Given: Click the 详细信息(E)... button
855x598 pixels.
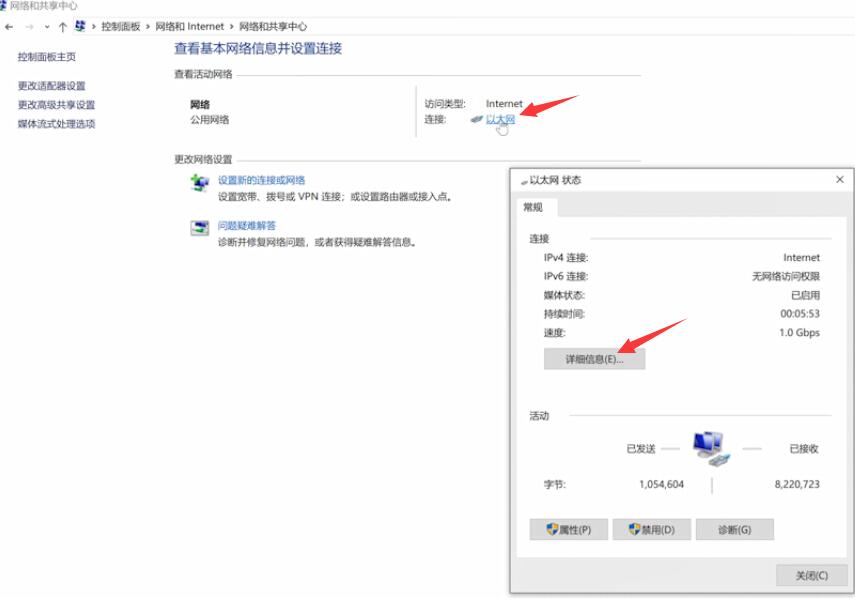Looking at the screenshot, I should click(x=594, y=359).
